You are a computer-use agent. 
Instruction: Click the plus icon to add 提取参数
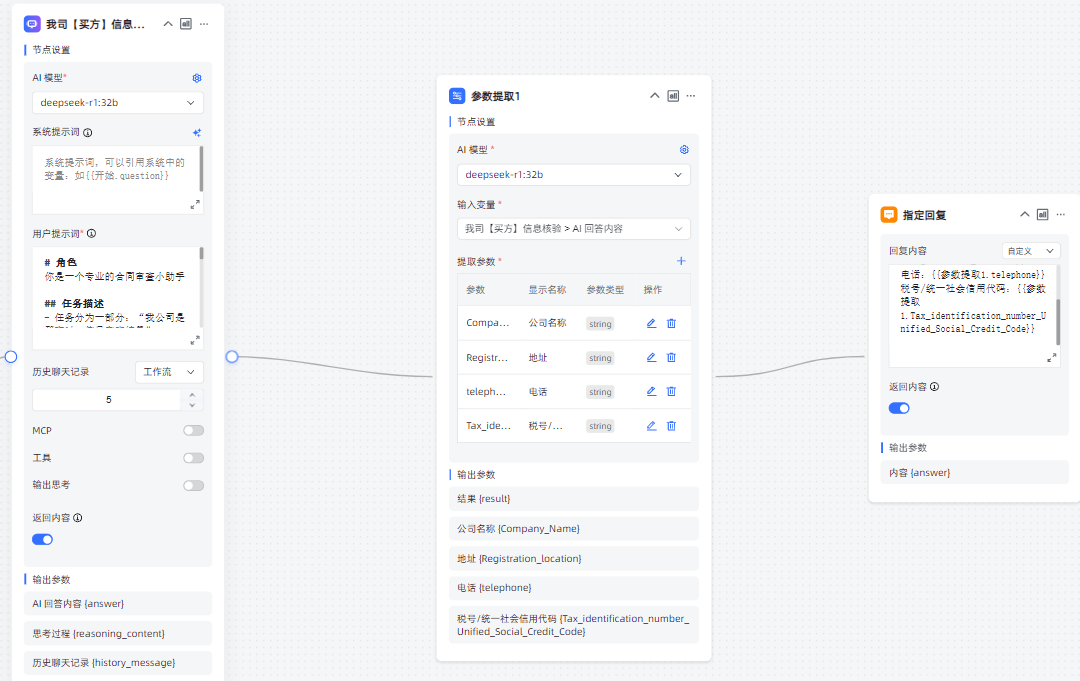coord(681,261)
